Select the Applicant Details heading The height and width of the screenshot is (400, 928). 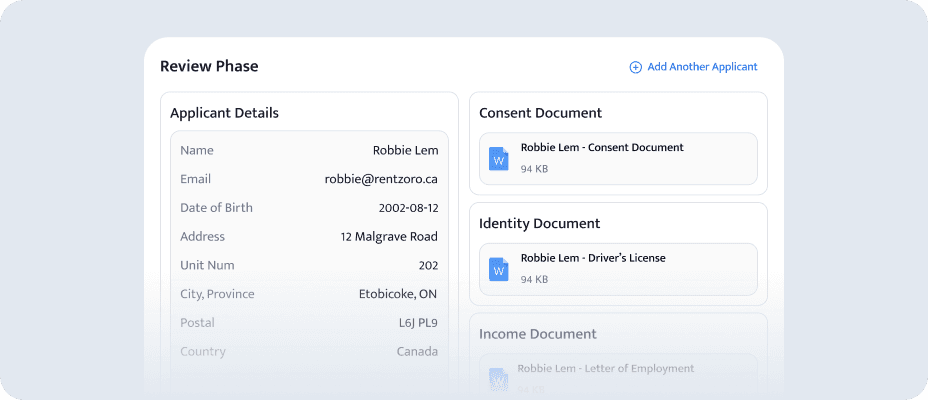pyautogui.click(x=224, y=113)
